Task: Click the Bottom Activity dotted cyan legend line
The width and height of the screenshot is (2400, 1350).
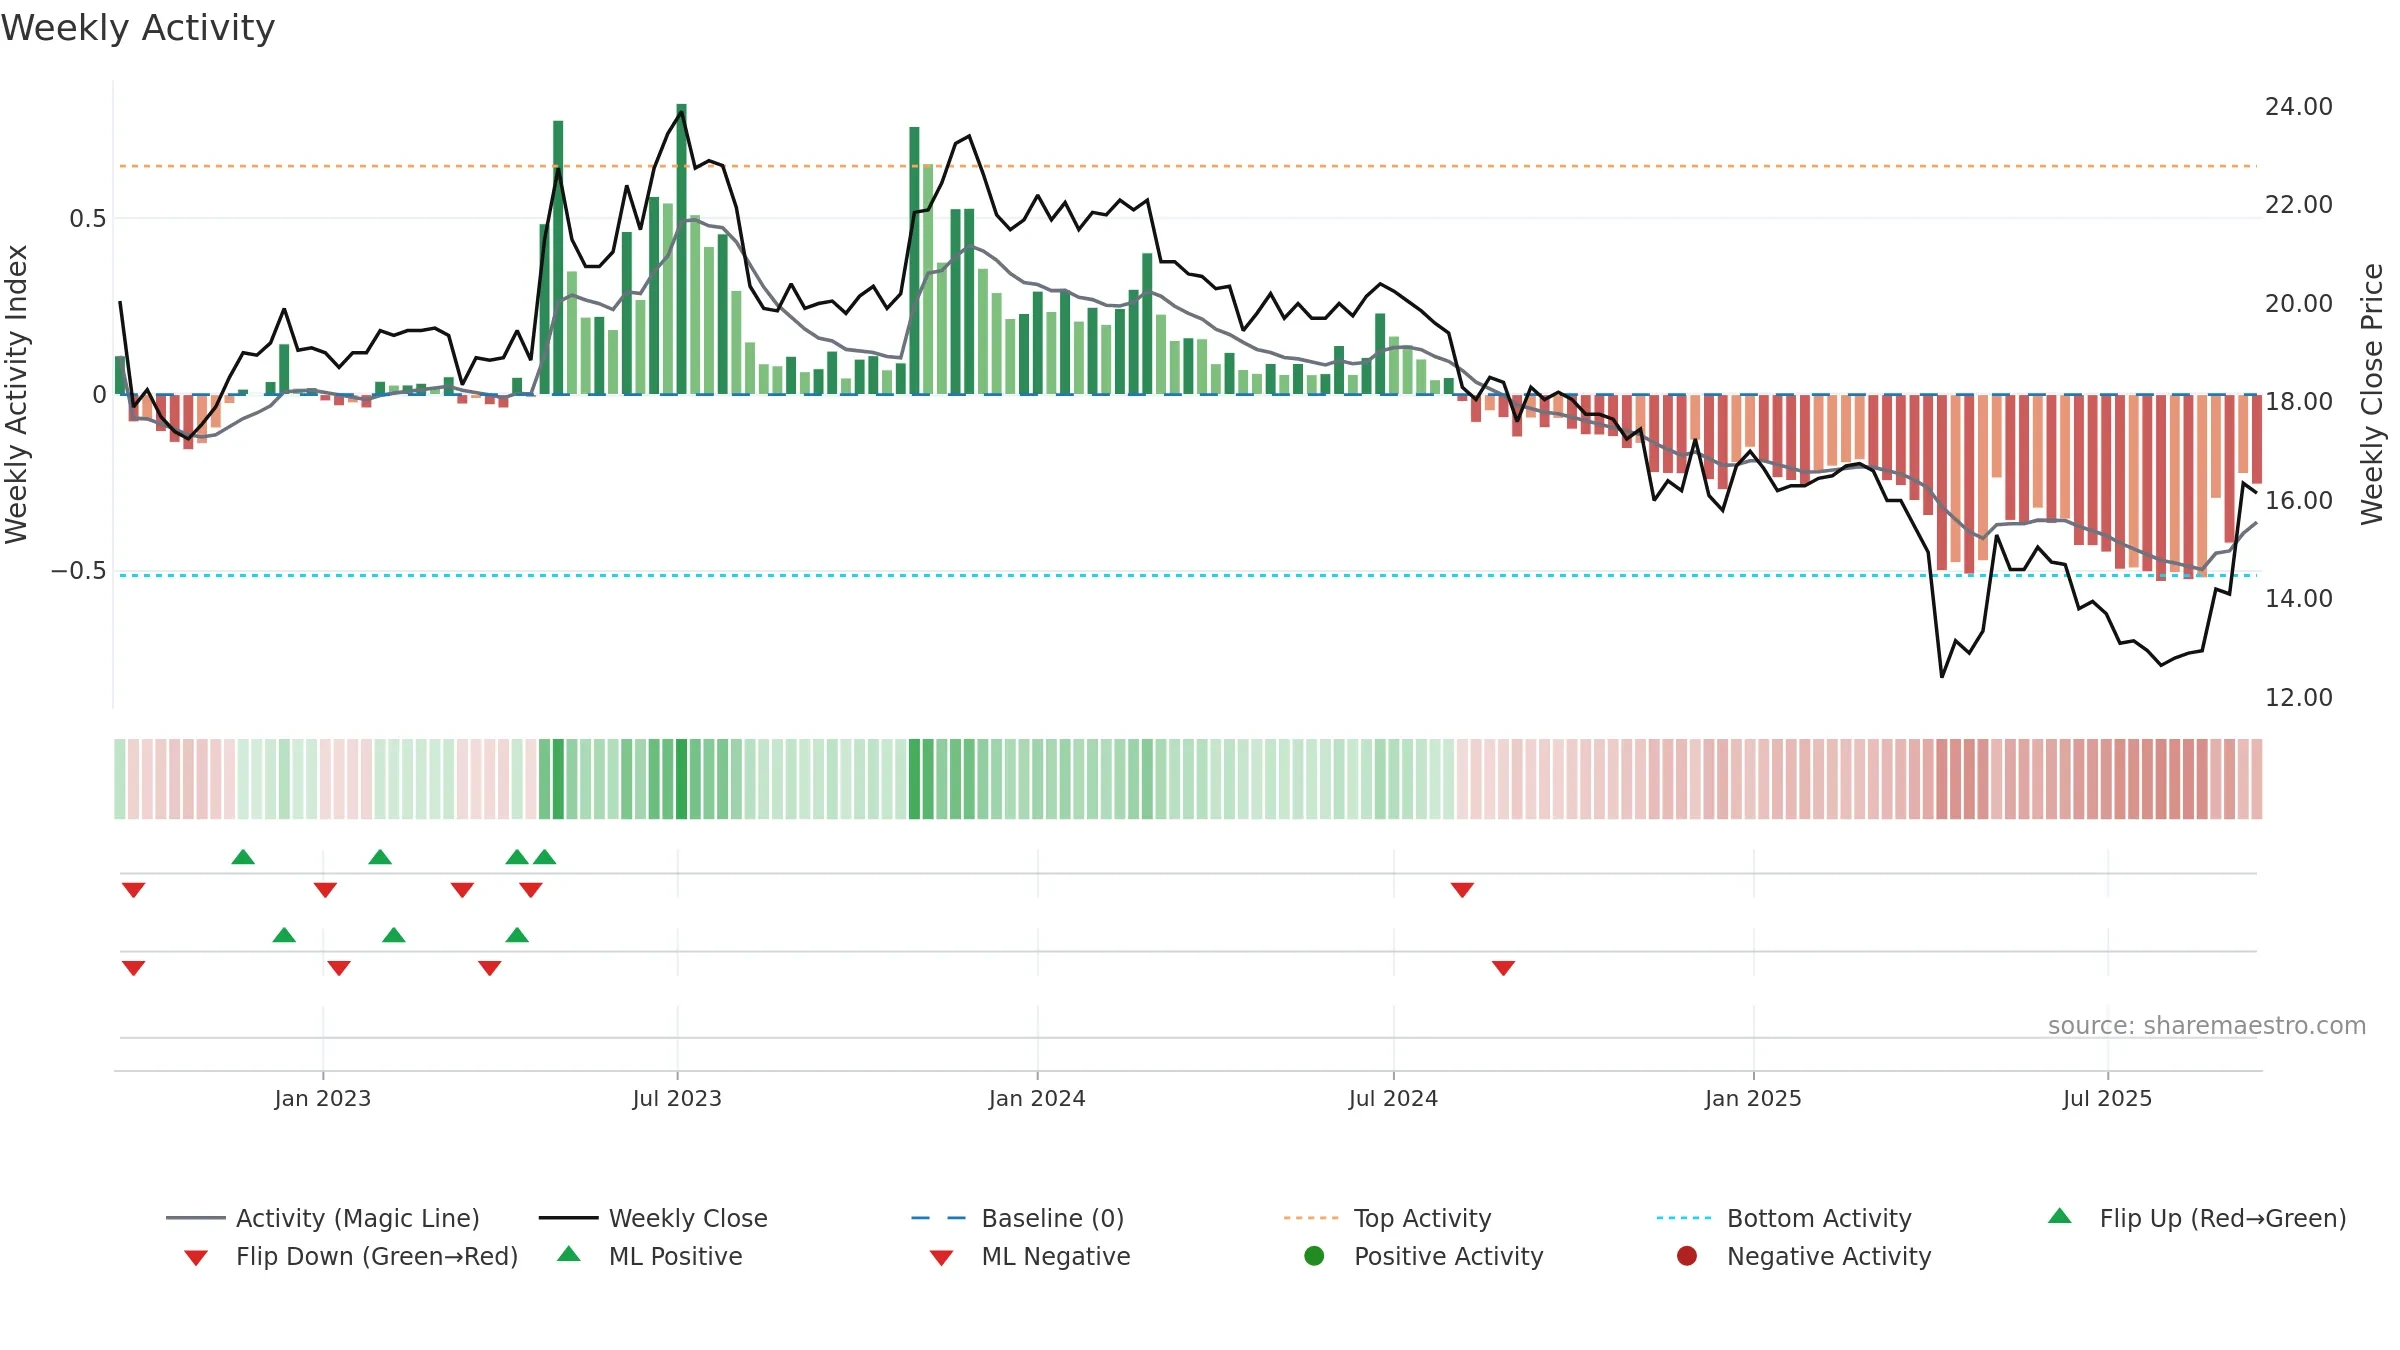Action: click(1684, 1218)
